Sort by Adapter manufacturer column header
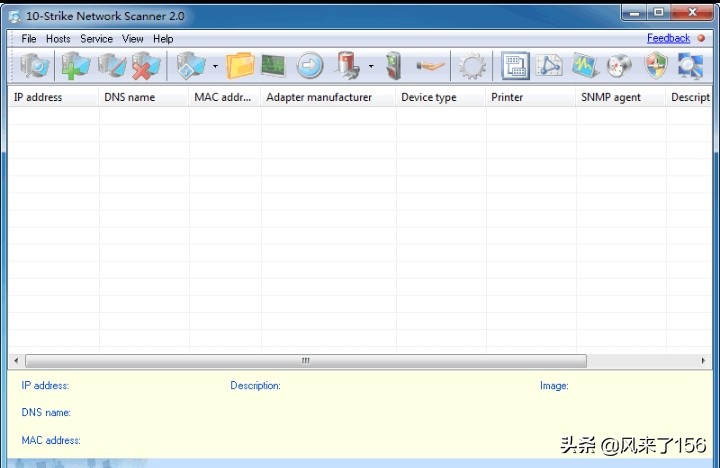The image size is (720, 468). coord(328,97)
